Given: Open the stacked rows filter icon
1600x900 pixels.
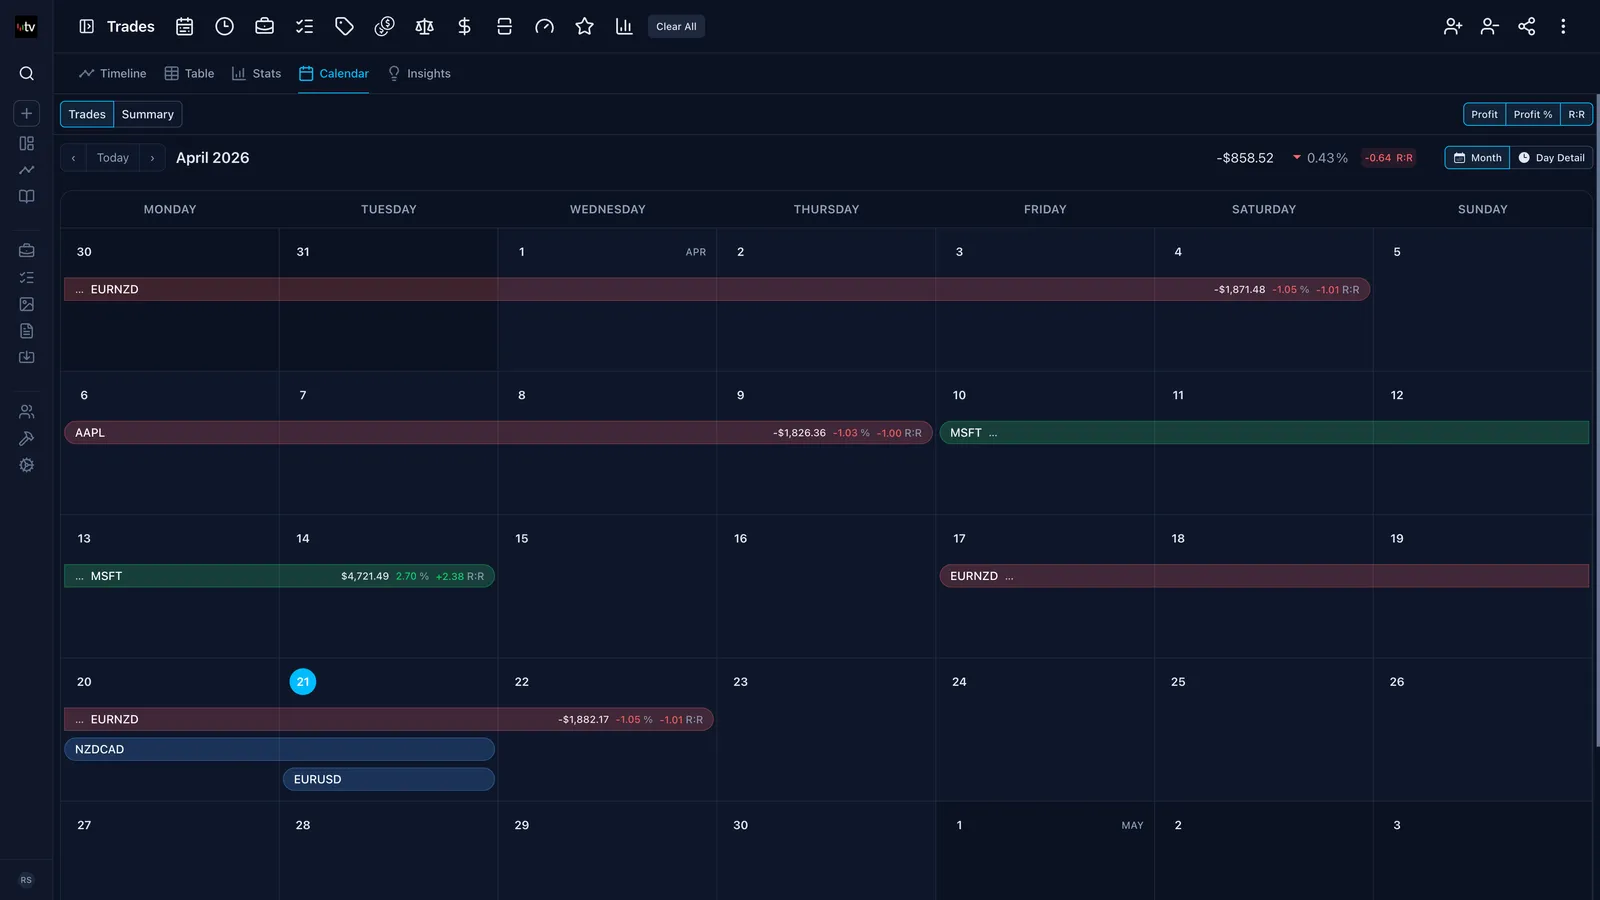Looking at the screenshot, I should coord(504,27).
